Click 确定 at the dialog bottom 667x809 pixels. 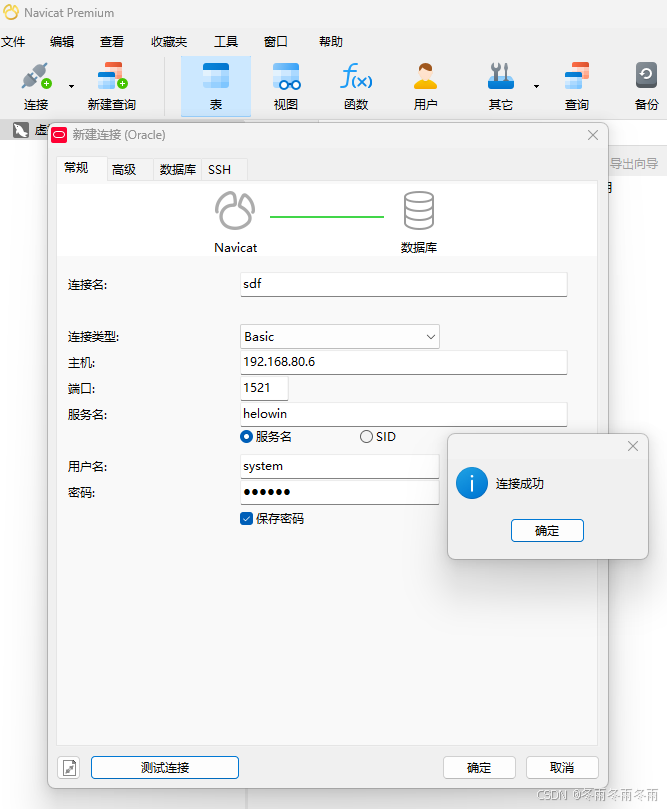pyautogui.click(x=479, y=768)
